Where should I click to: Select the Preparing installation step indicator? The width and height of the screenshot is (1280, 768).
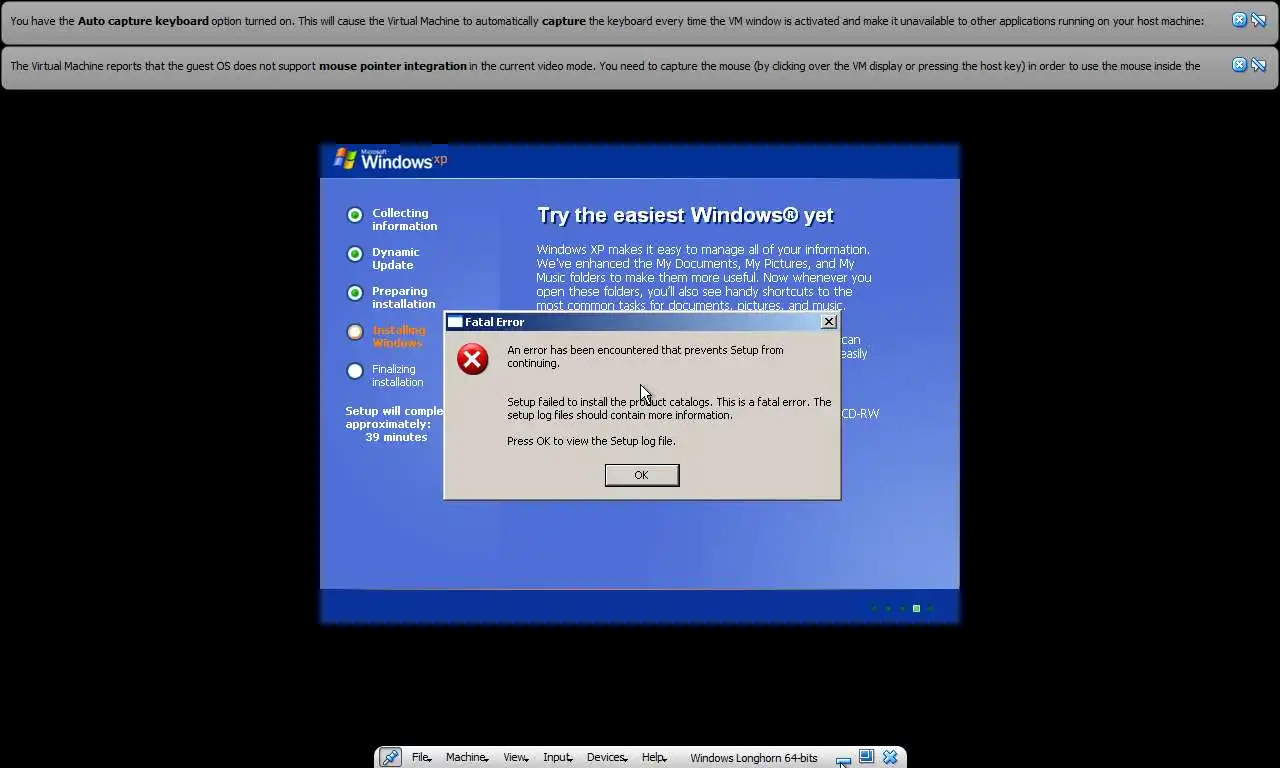(x=355, y=293)
